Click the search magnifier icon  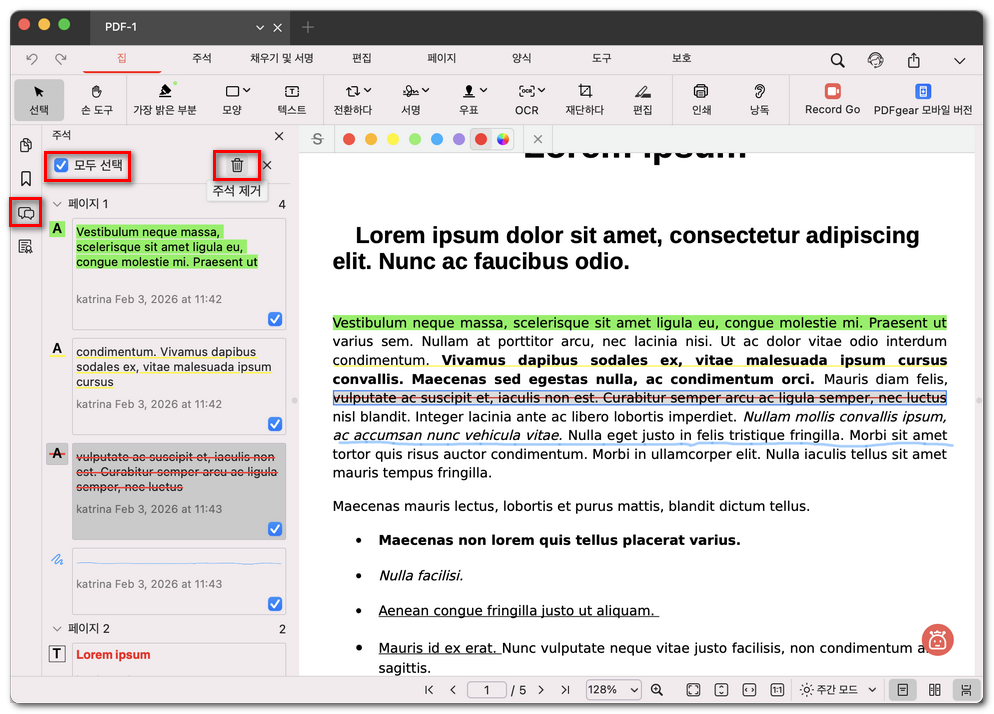[837, 60]
